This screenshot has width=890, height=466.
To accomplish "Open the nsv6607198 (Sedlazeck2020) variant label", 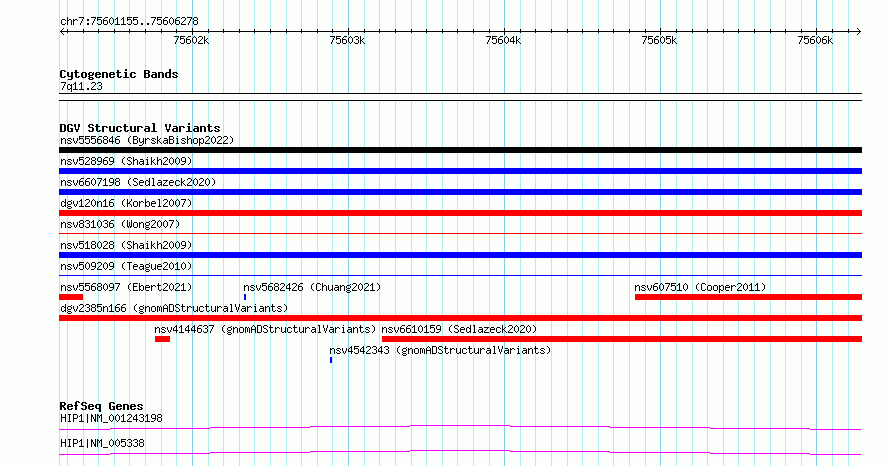I will pos(138,182).
